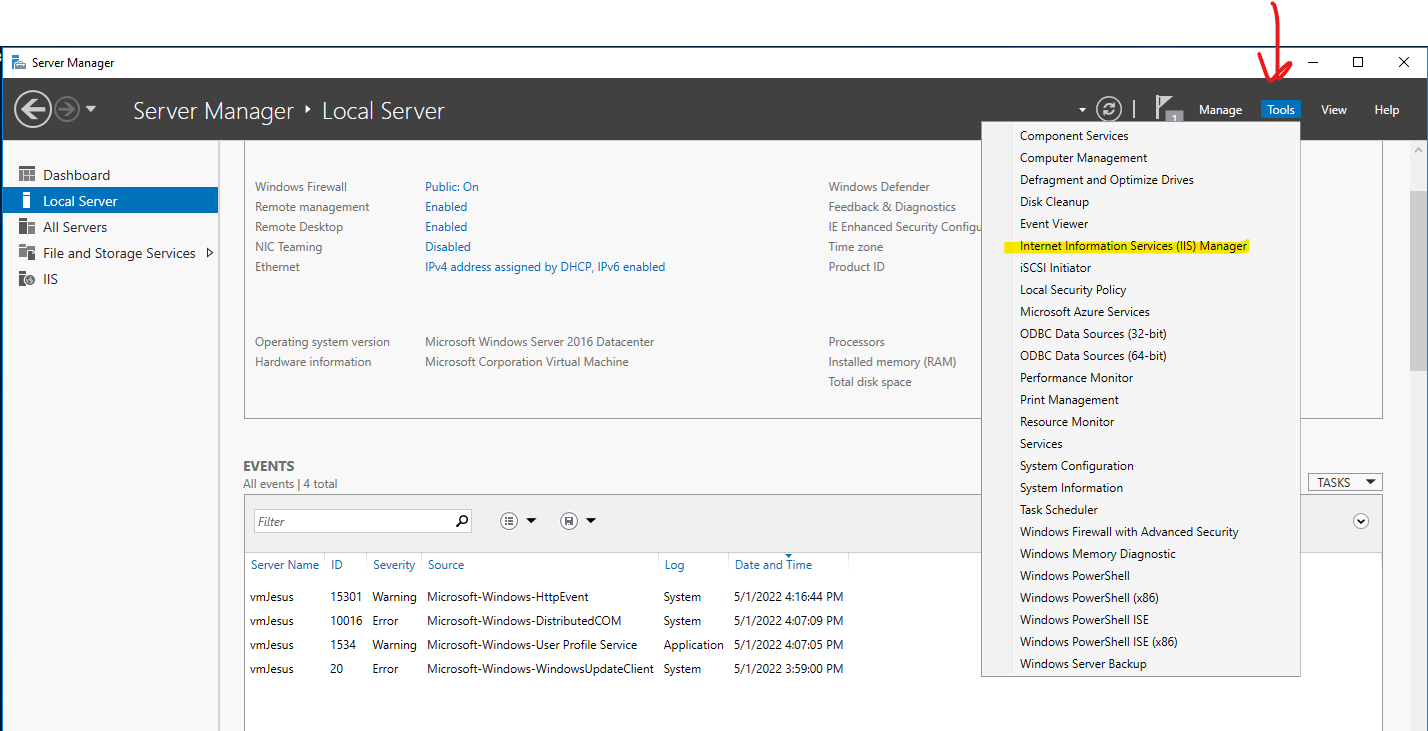The width and height of the screenshot is (1428, 731).
Task: Open navigation history dropdown arrow
Action: 91,109
